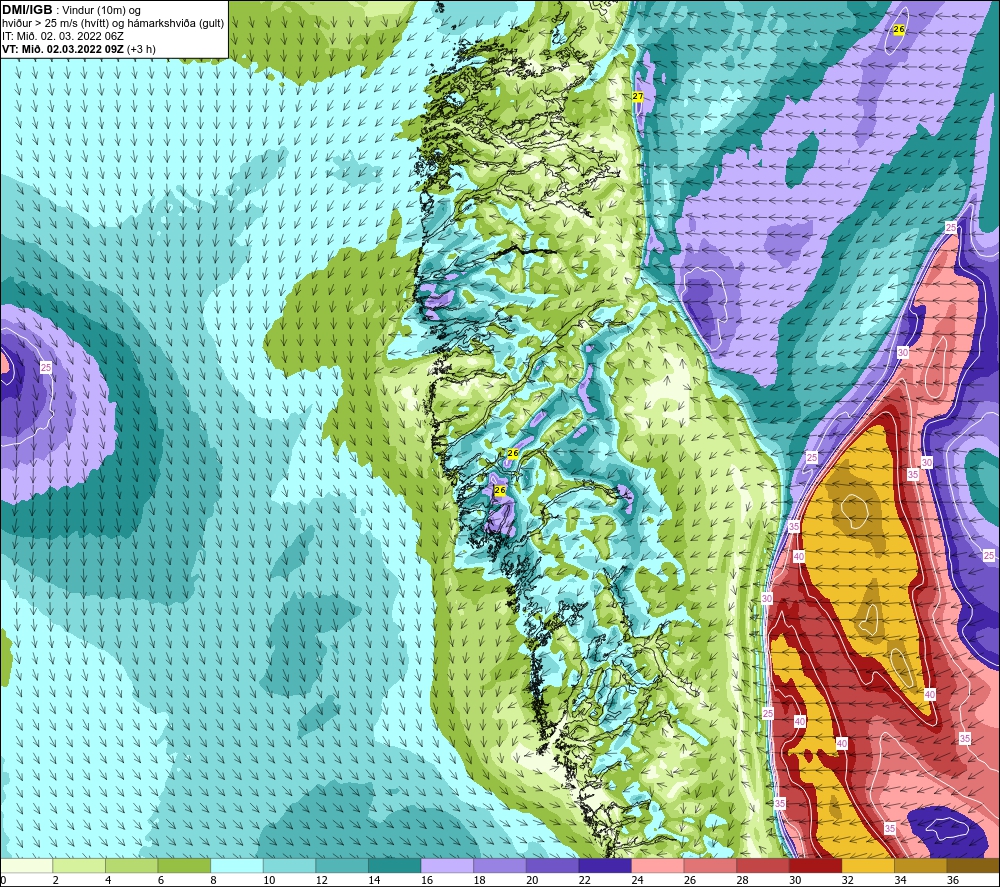Click the pale cyan 8–10 legend swatch
Viewport: 1000px width, 887px height.
(x=237, y=865)
